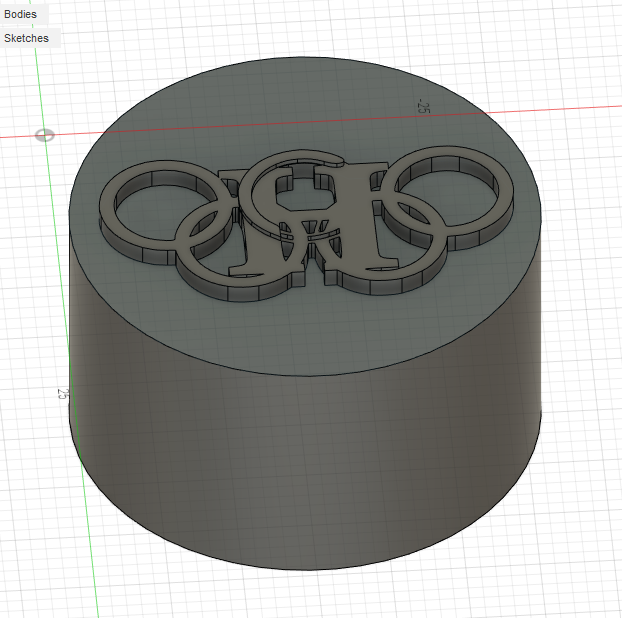This screenshot has height=618, width=622.
Task: Click the '-25' grid axis label
Action: click(x=423, y=106)
